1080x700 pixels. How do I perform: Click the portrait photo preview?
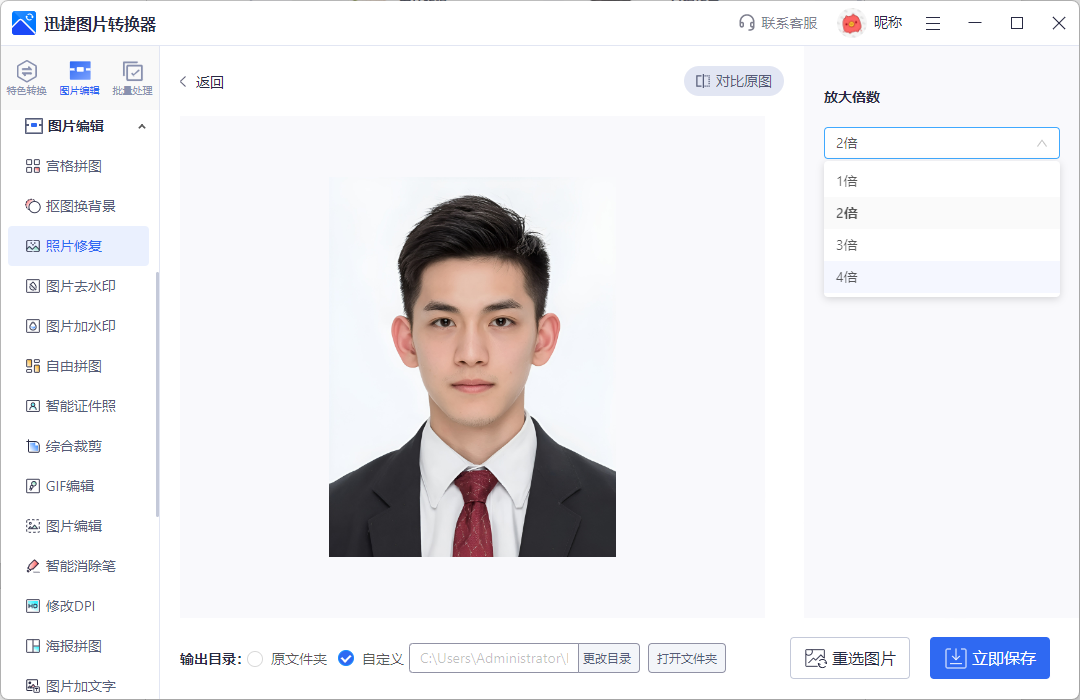click(472, 367)
